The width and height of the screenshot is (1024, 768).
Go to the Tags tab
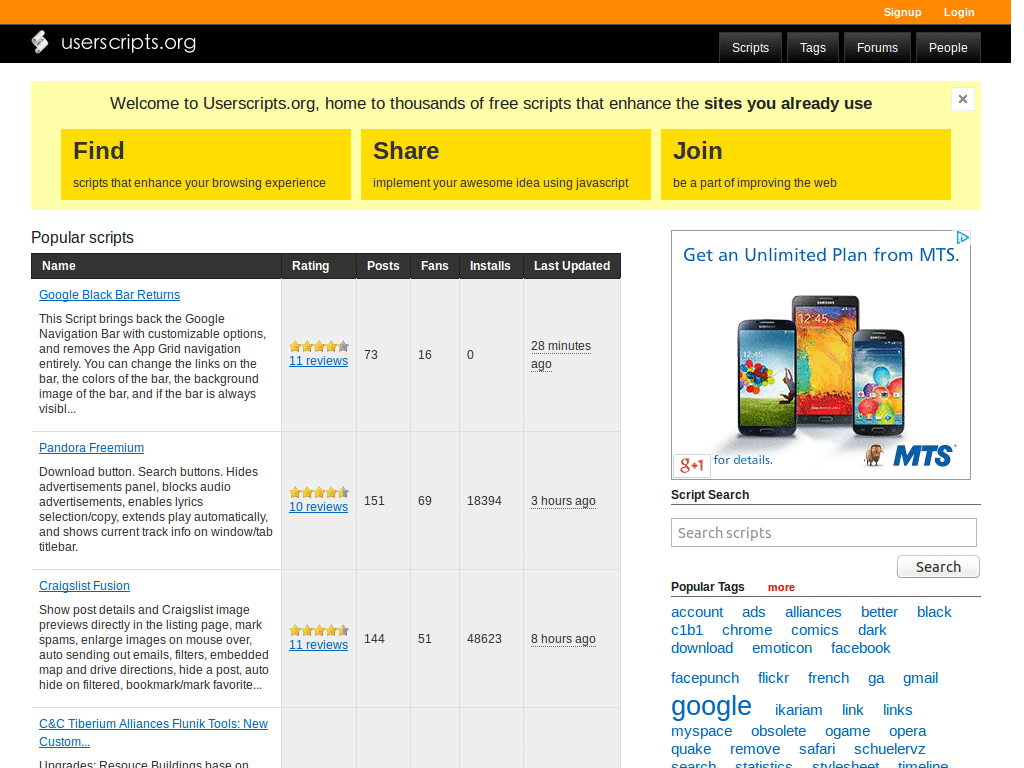pyautogui.click(x=813, y=47)
